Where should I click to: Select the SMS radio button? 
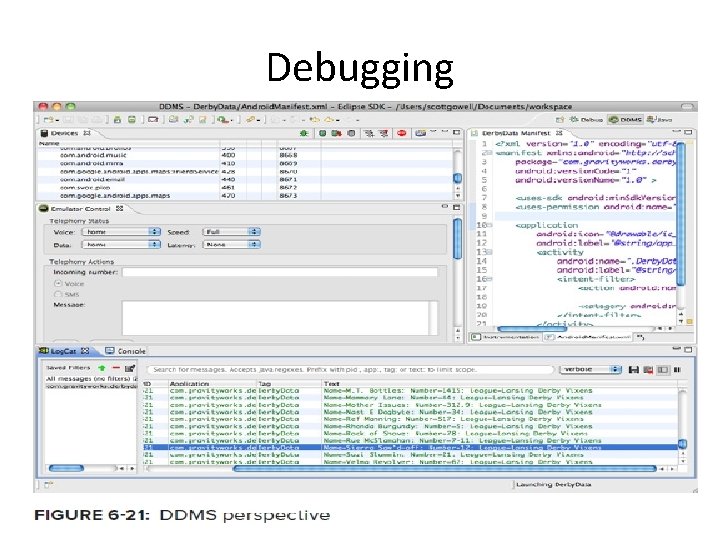pyautogui.click(x=58, y=294)
